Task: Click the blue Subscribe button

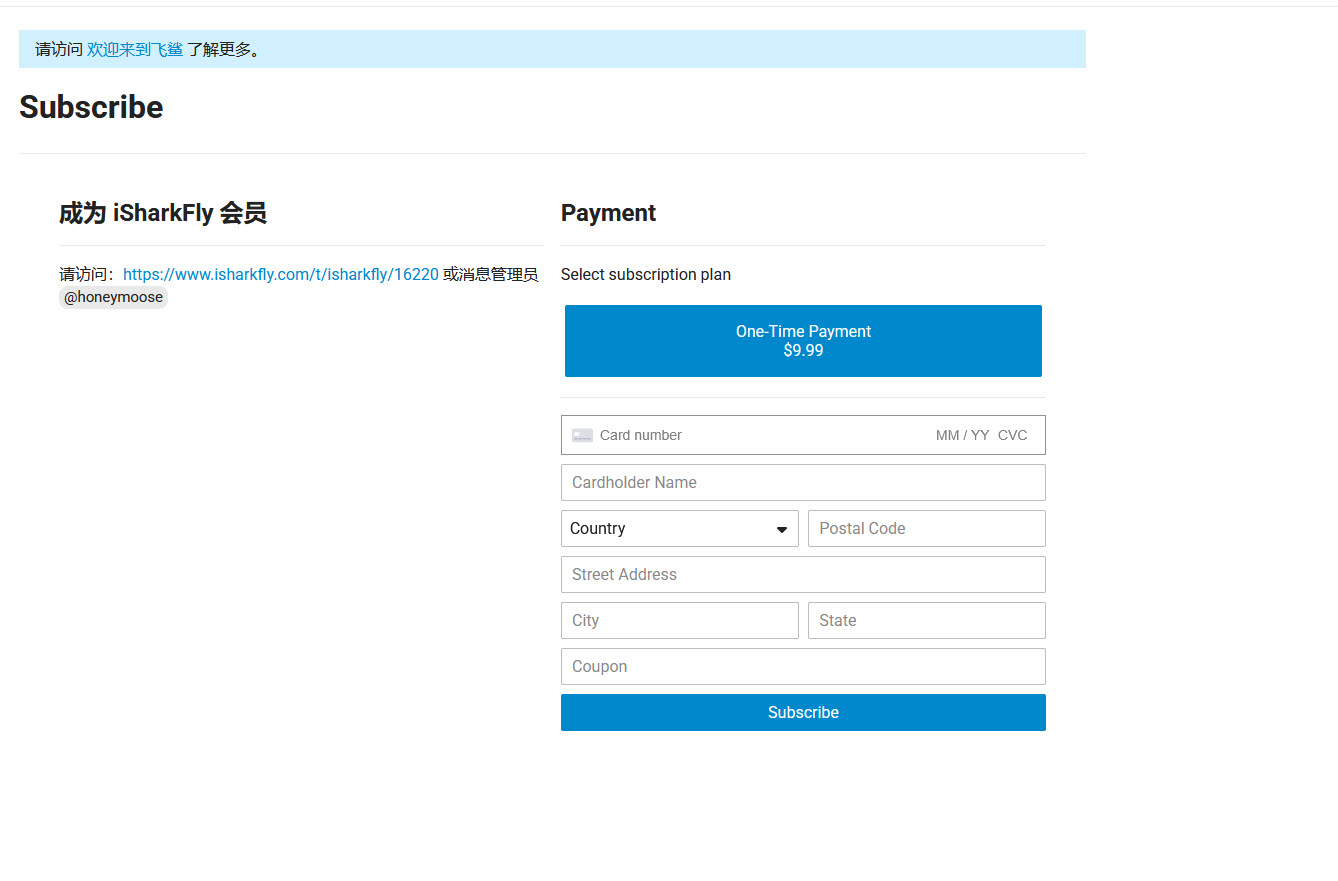Action: pos(803,713)
